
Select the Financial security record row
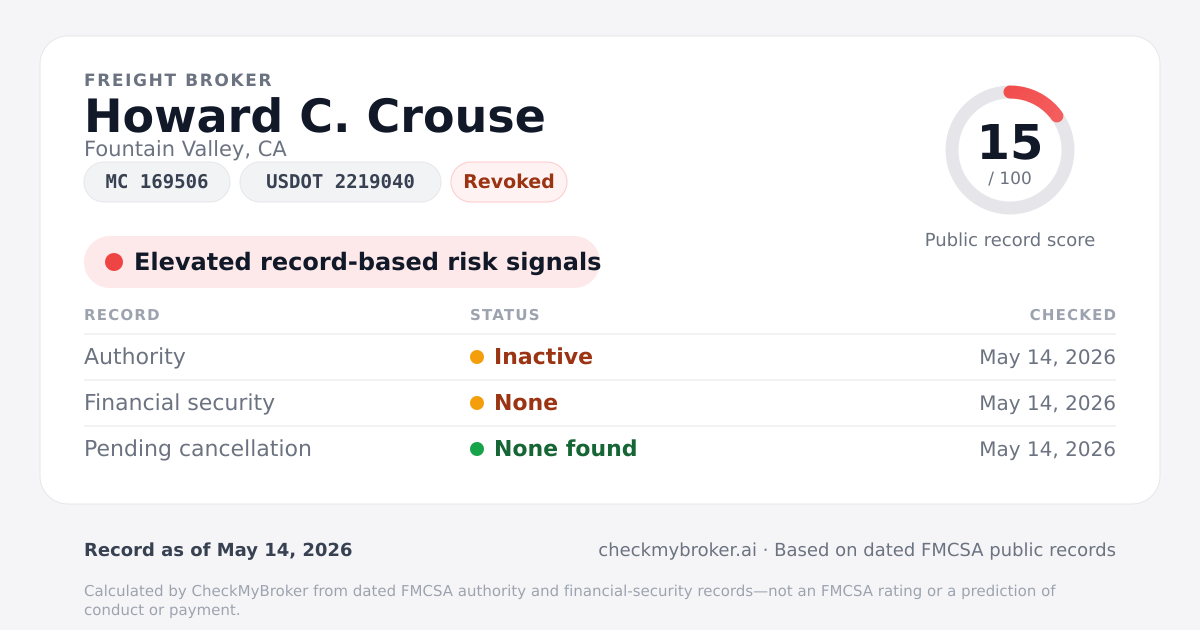[600, 403]
